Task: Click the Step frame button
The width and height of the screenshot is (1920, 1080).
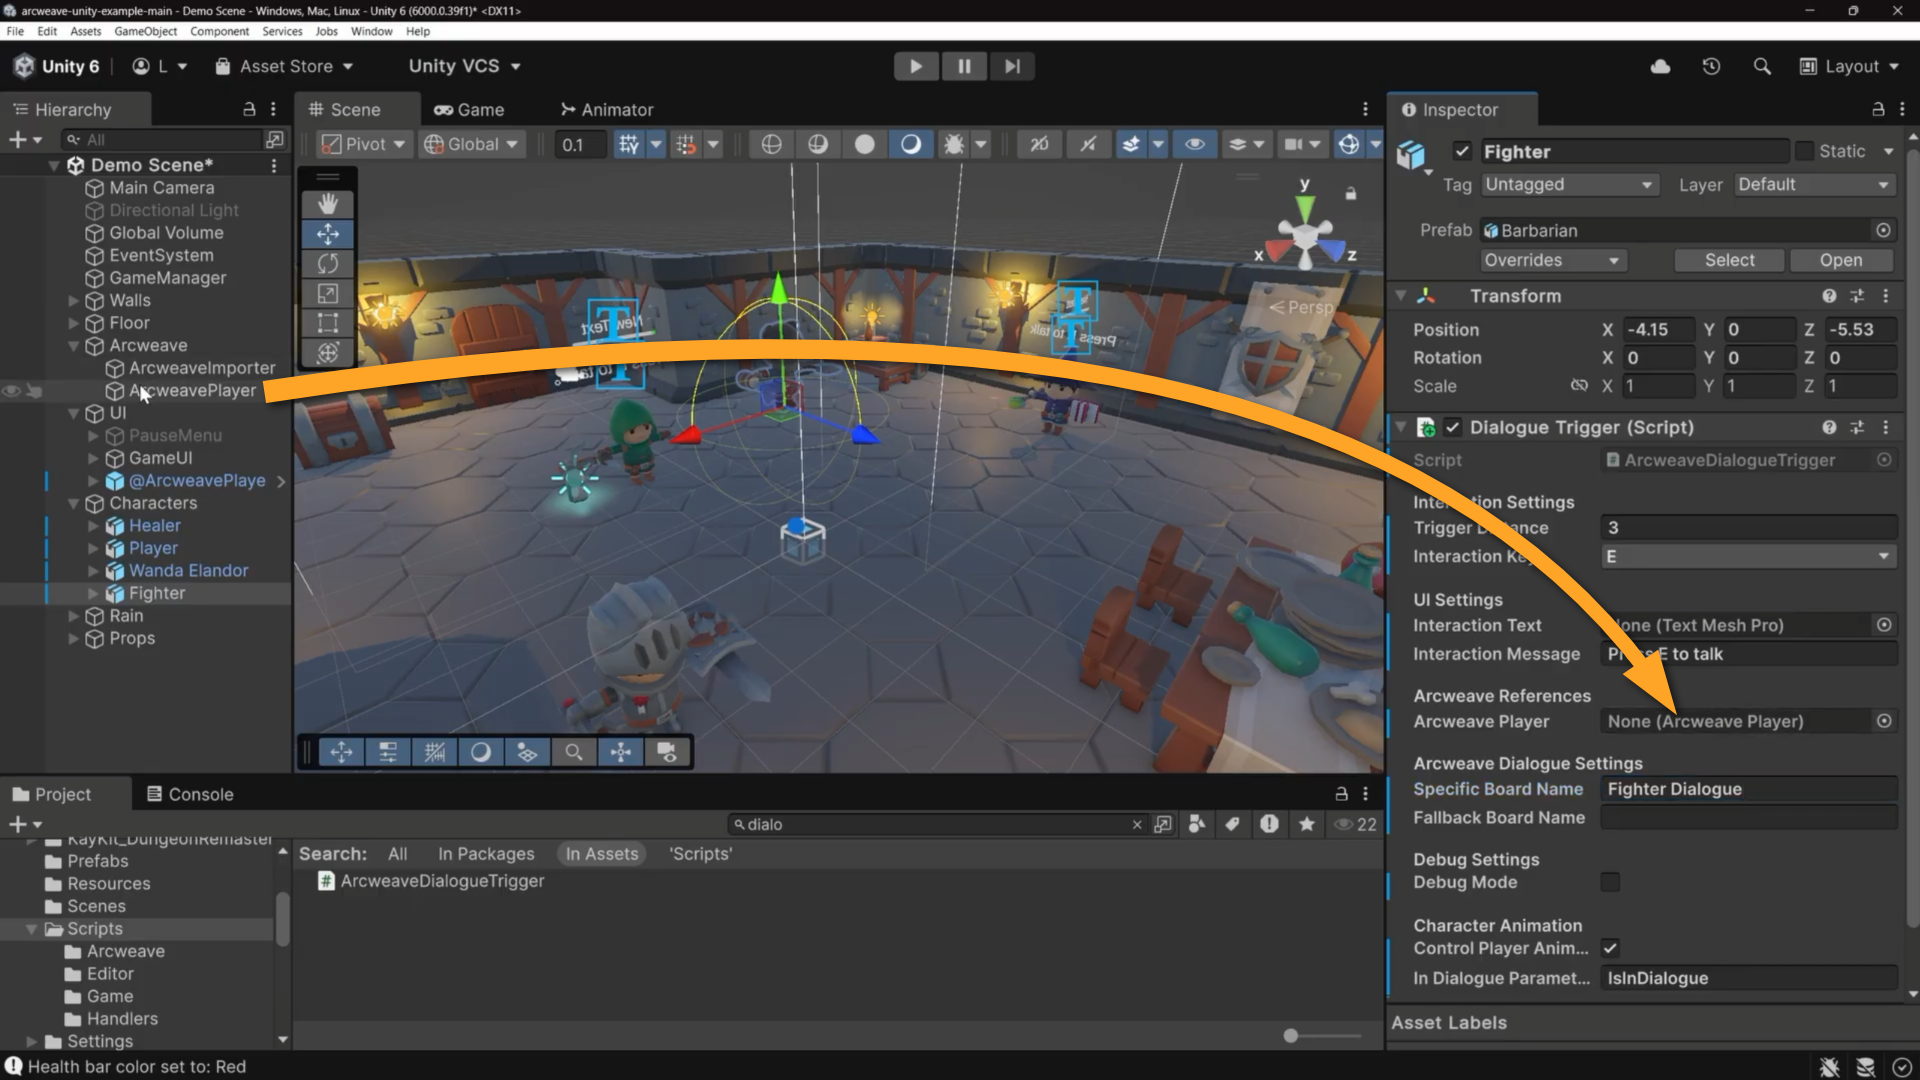Action: [x=1012, y=66]
